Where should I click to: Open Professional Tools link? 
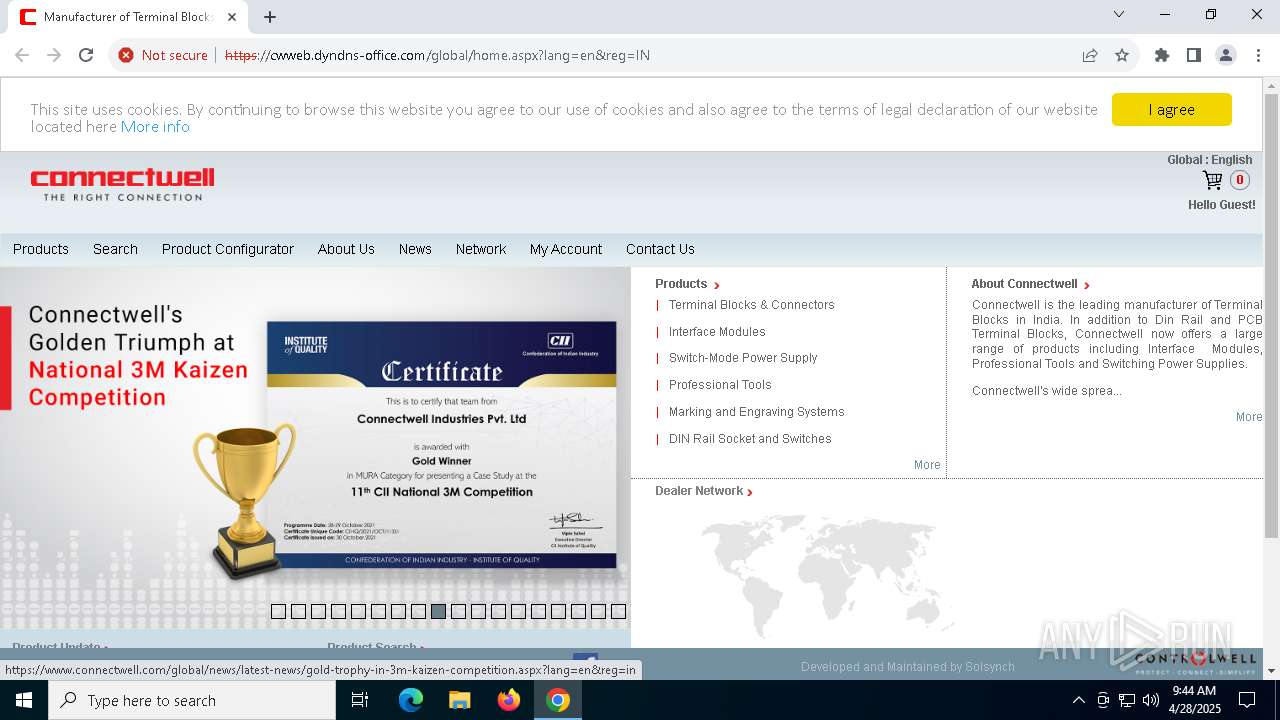[720, 385]
